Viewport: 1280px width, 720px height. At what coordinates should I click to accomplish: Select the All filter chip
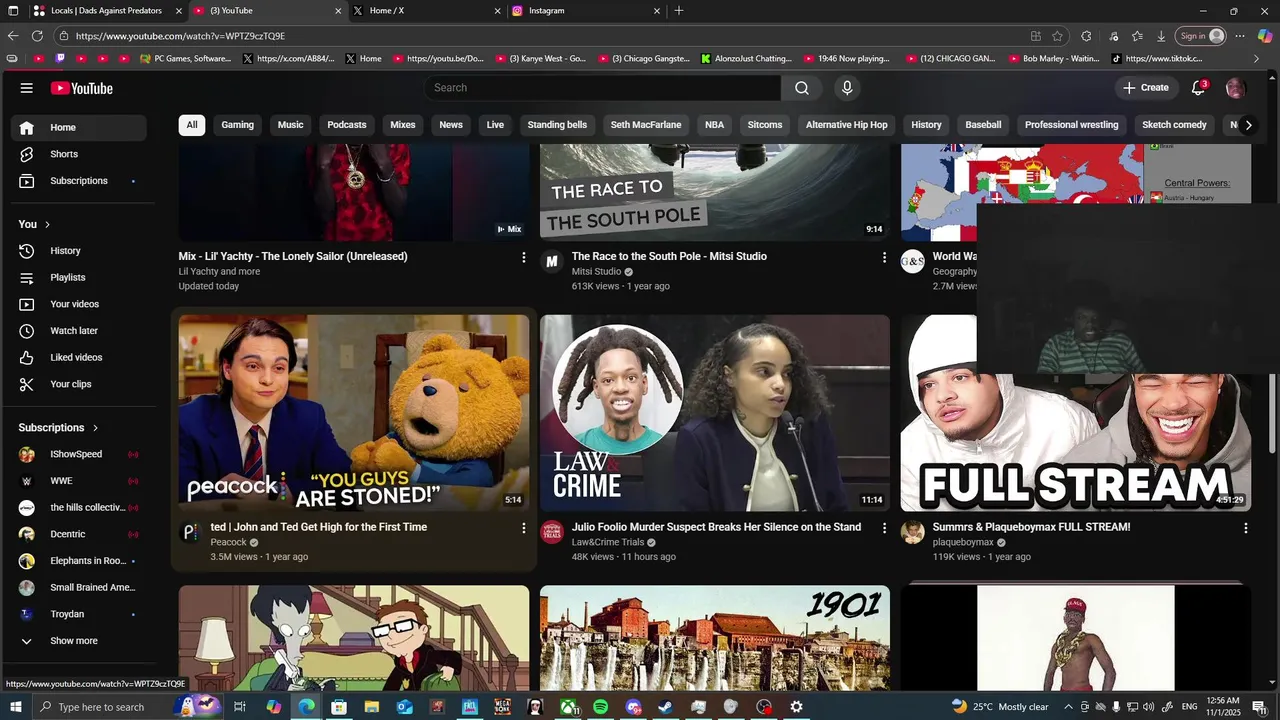[192, 125]
